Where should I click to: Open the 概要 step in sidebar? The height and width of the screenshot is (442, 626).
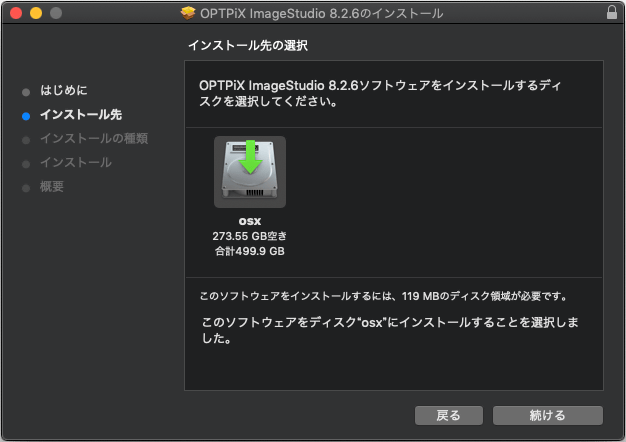click(52, 186)
